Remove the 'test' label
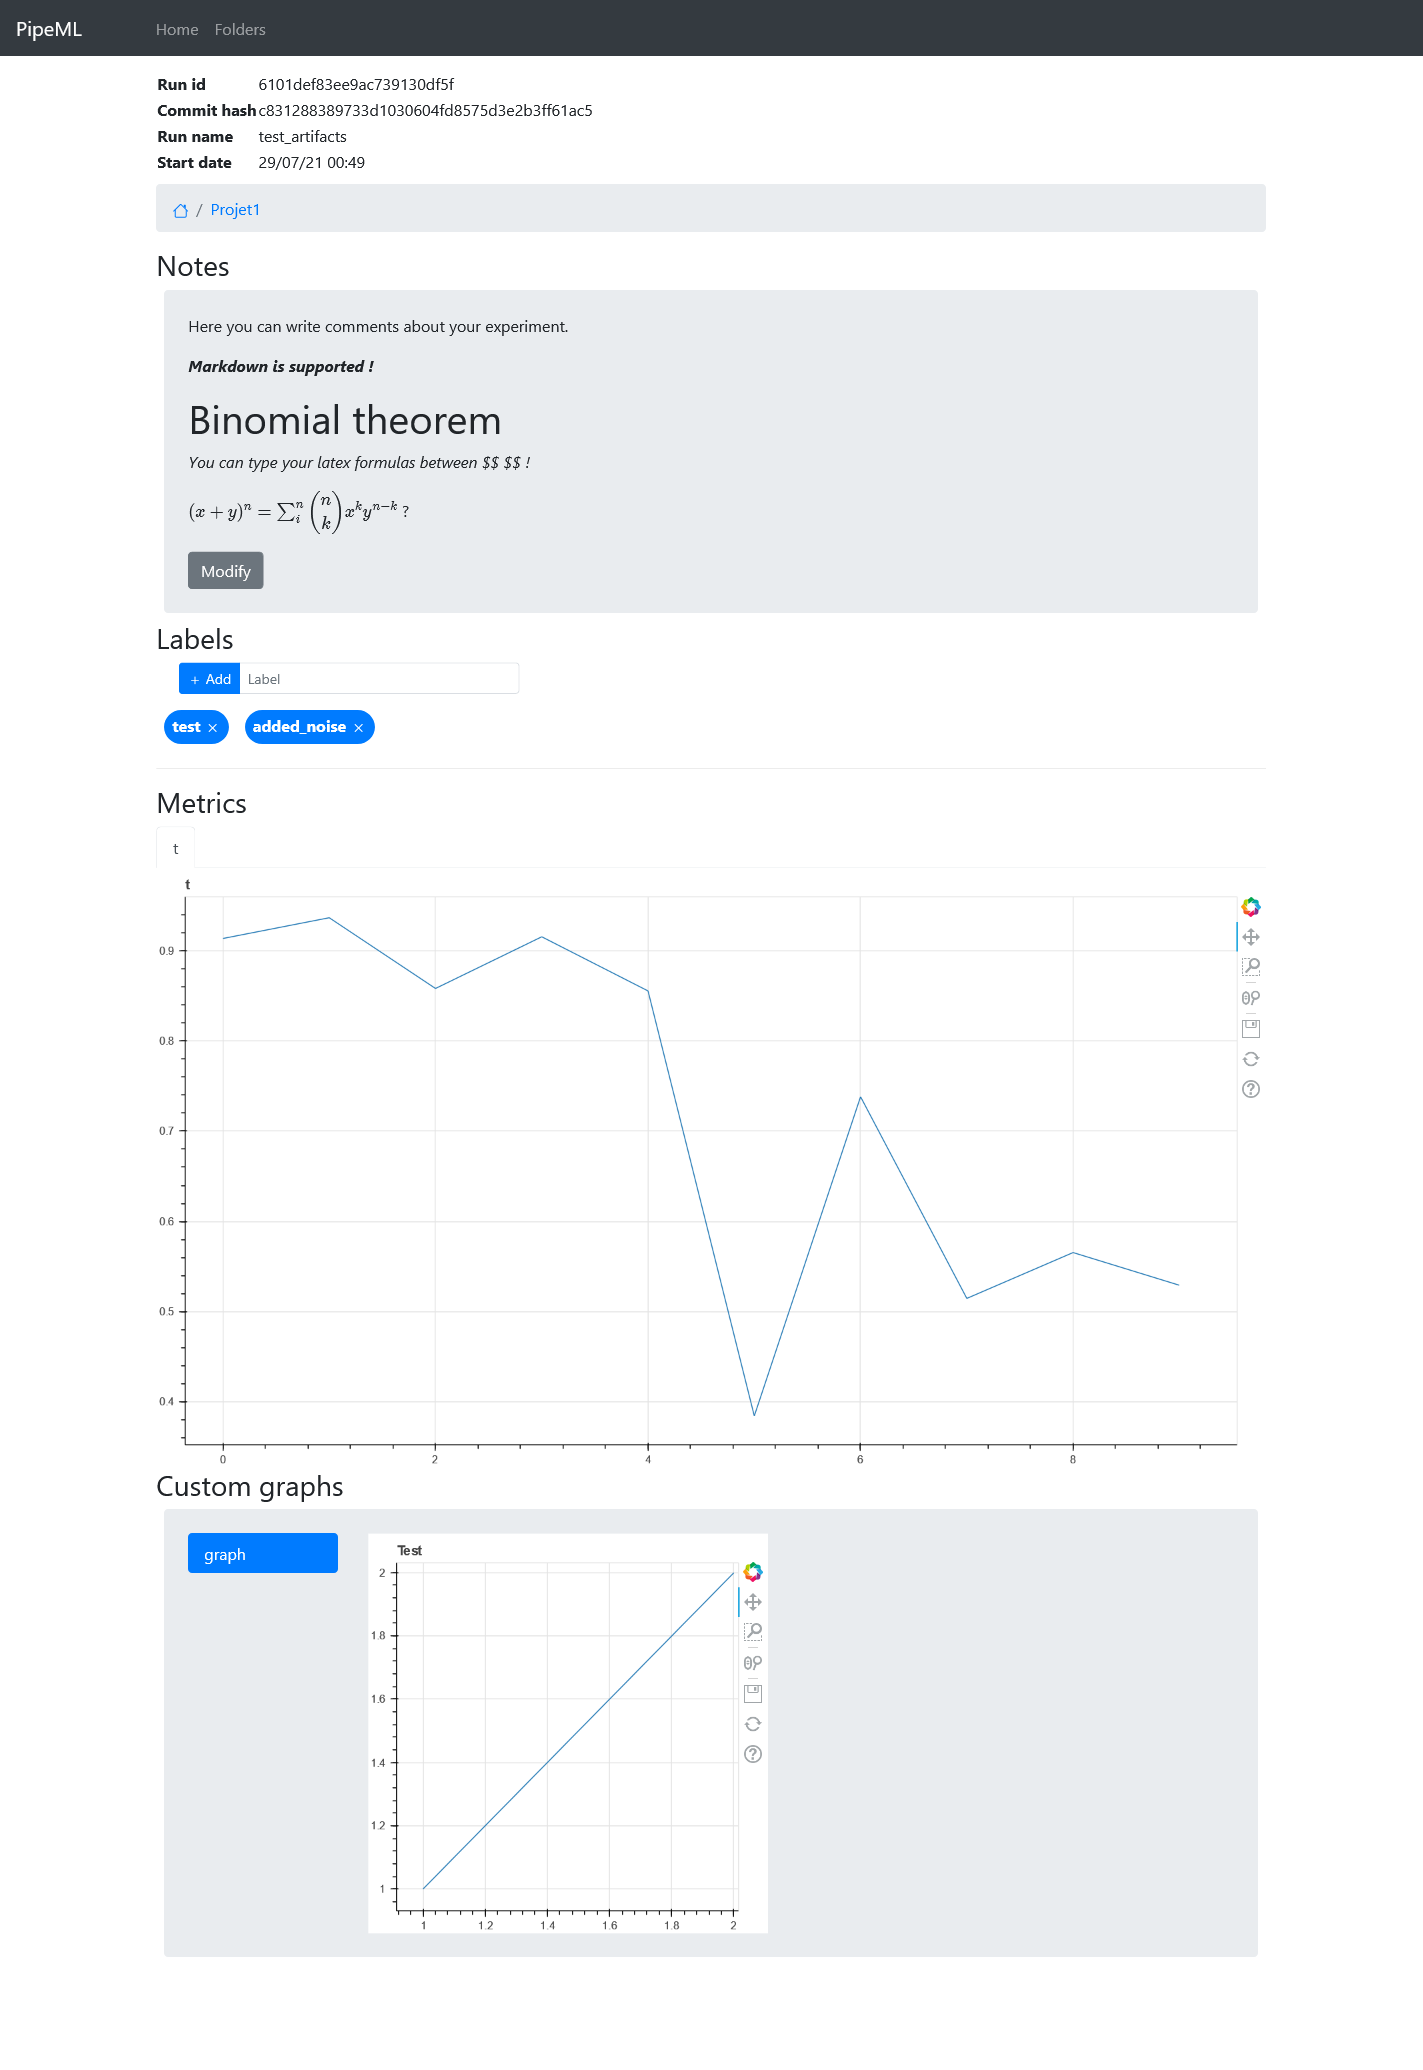The height and width of the screenshot is (2070, 1423). [x=213, y=728]
